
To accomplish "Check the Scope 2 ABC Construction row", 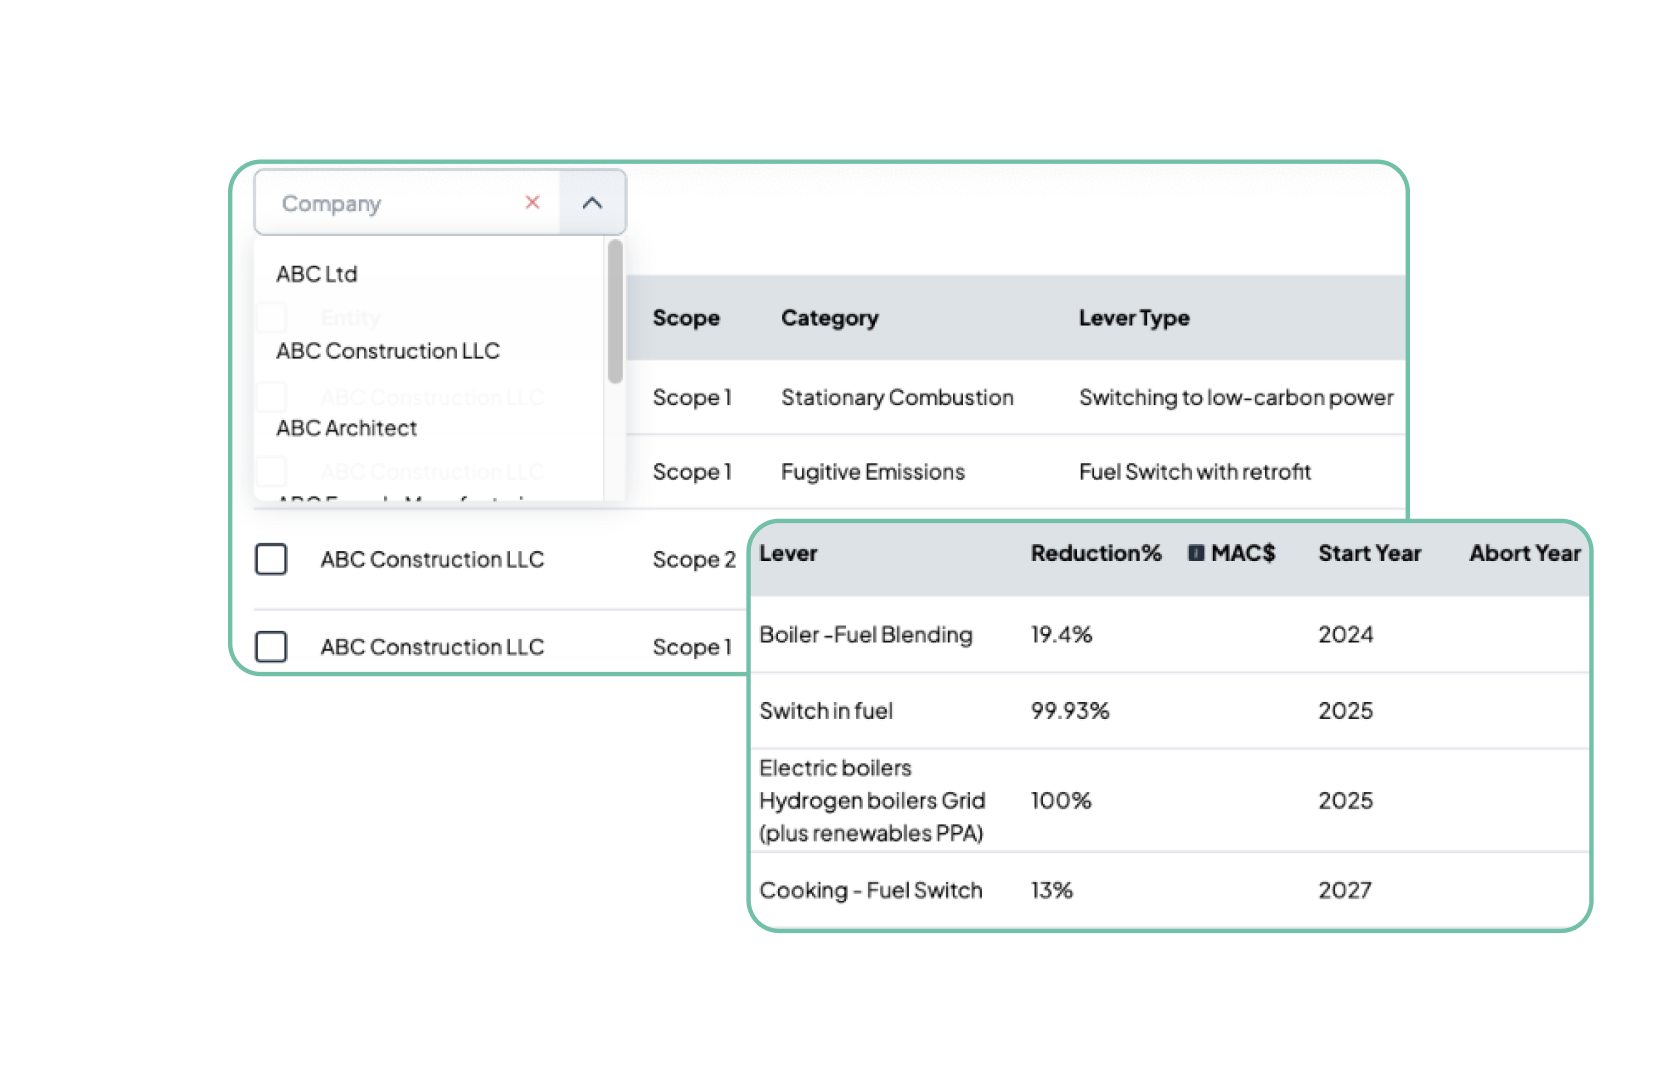I will point(271,559).
